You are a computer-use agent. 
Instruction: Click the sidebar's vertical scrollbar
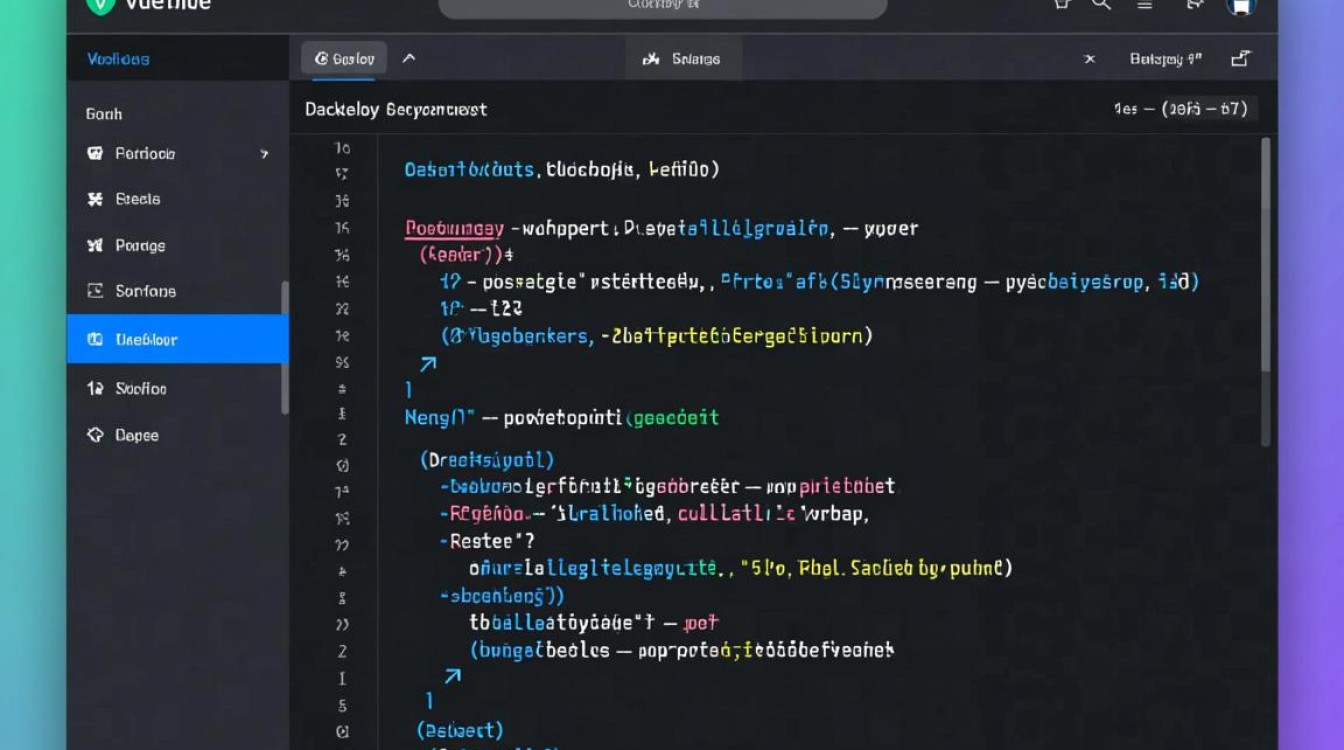(x=285, y=347)
